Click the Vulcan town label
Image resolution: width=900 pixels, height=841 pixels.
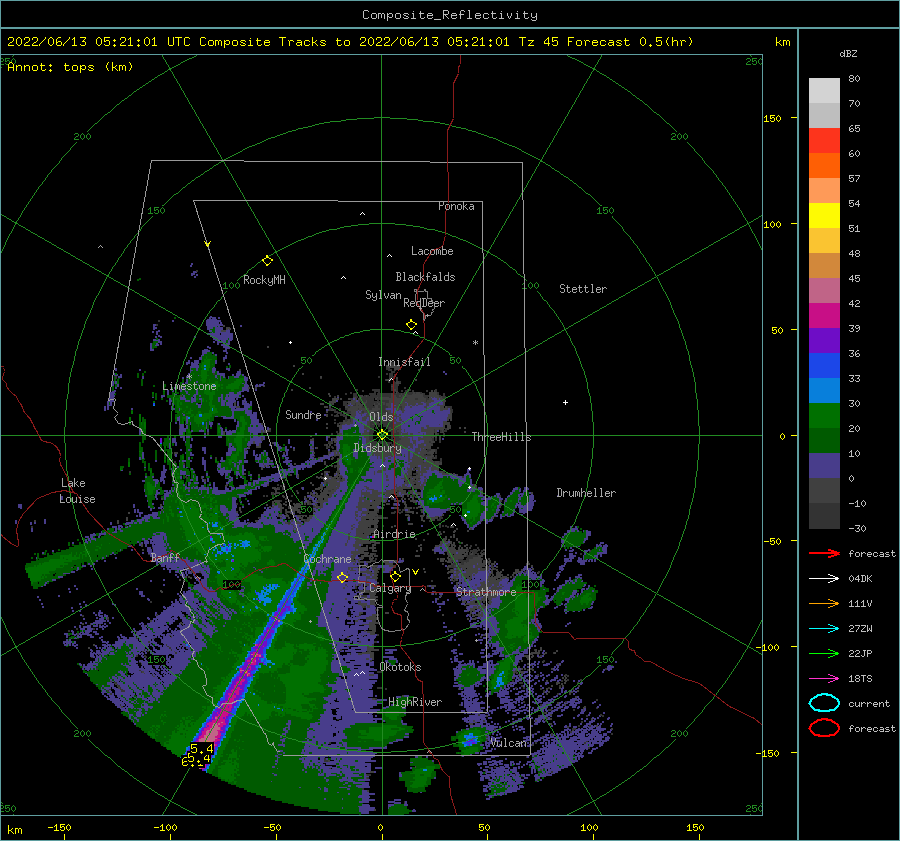[x=509, y=743]
